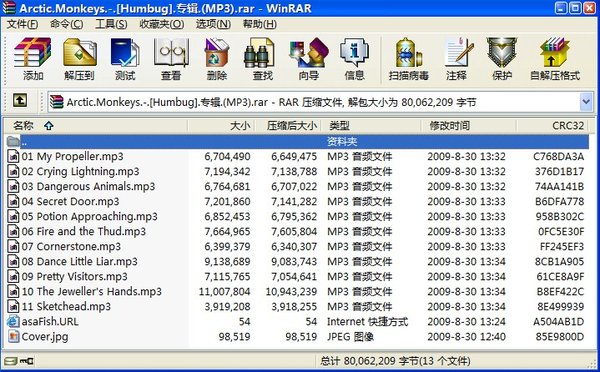Open the 工具(S) menu
Image resolution: width=600 pixels, height=372 pixels.
coord(111,24)
